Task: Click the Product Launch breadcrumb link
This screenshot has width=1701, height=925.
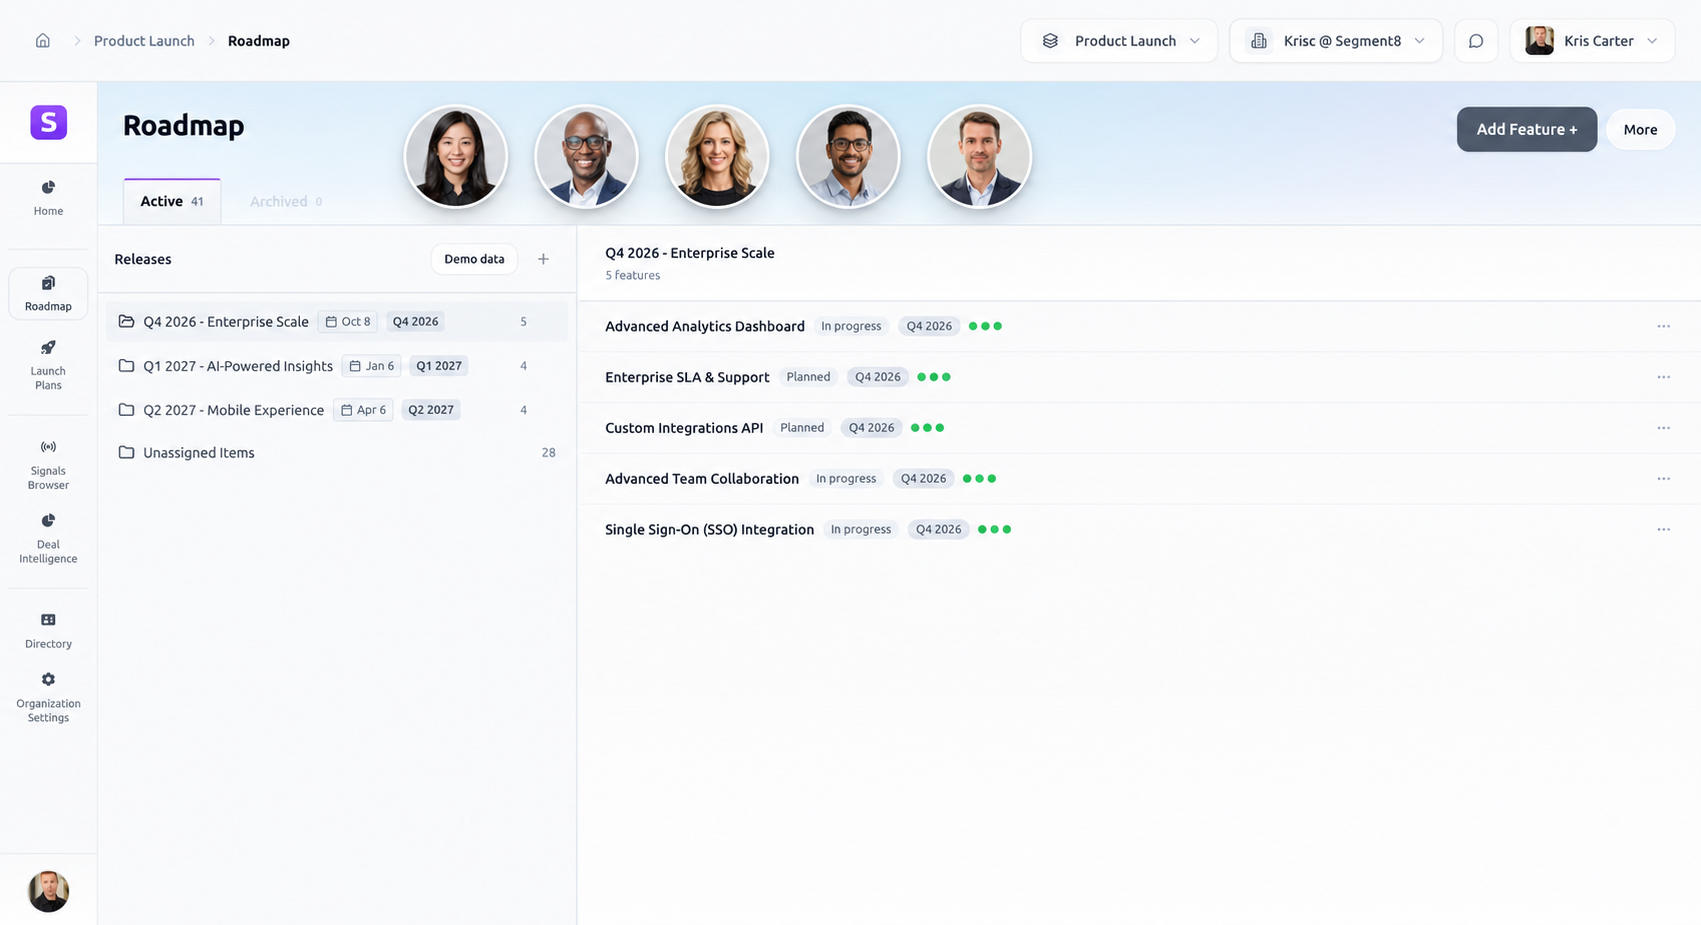Action: click(x=144, y=41)
